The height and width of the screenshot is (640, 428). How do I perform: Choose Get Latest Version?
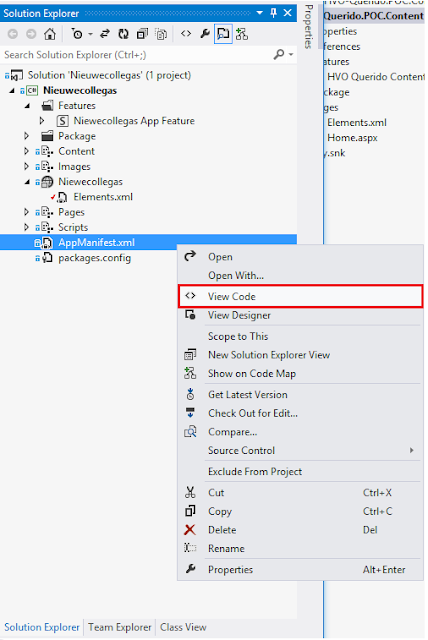tap(300, 395)
